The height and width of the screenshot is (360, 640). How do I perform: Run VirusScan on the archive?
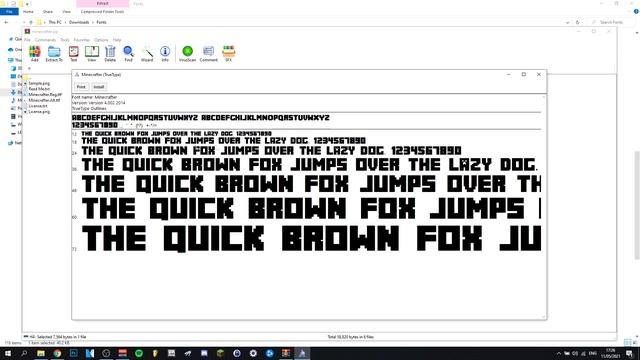click(187, 53)
